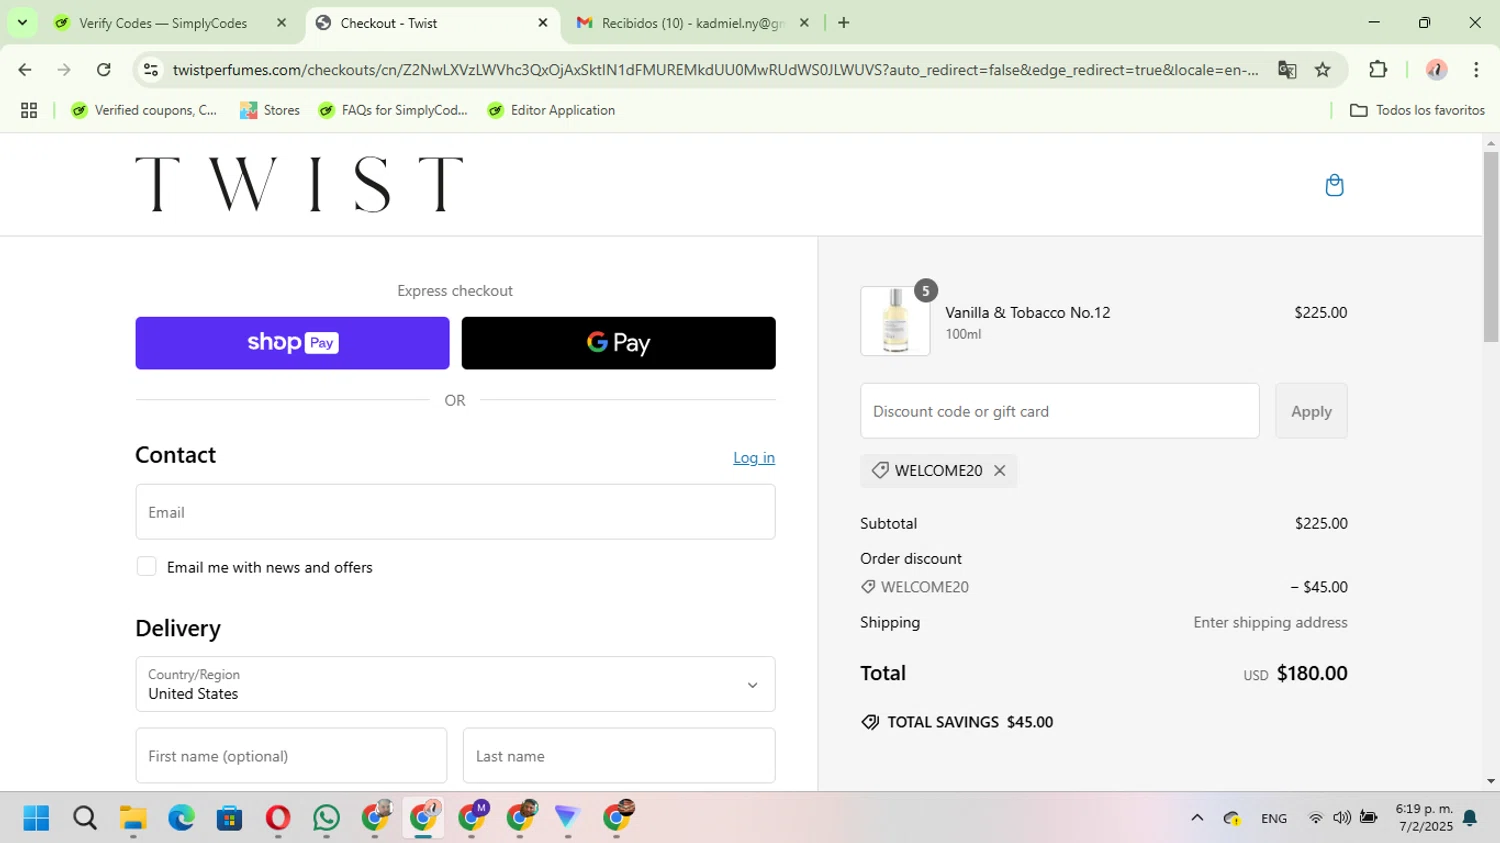The height and width of the screenshot is (843, 1500).
Task: Click the TWIST logo
Action: coord(299,184)
